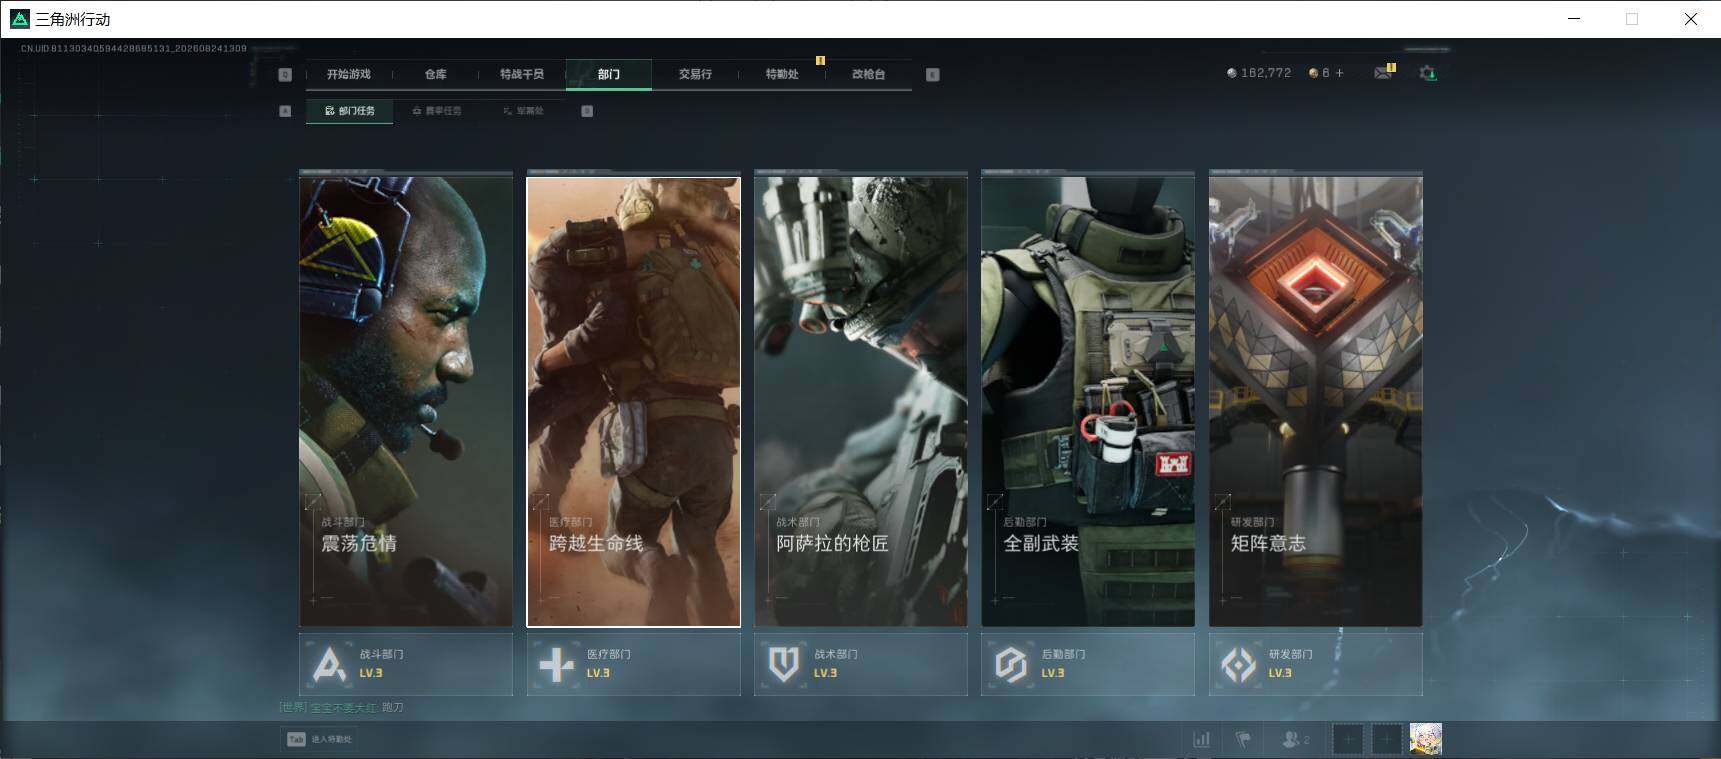
Task: Open the world chat message line
Action: coord(341,707)
